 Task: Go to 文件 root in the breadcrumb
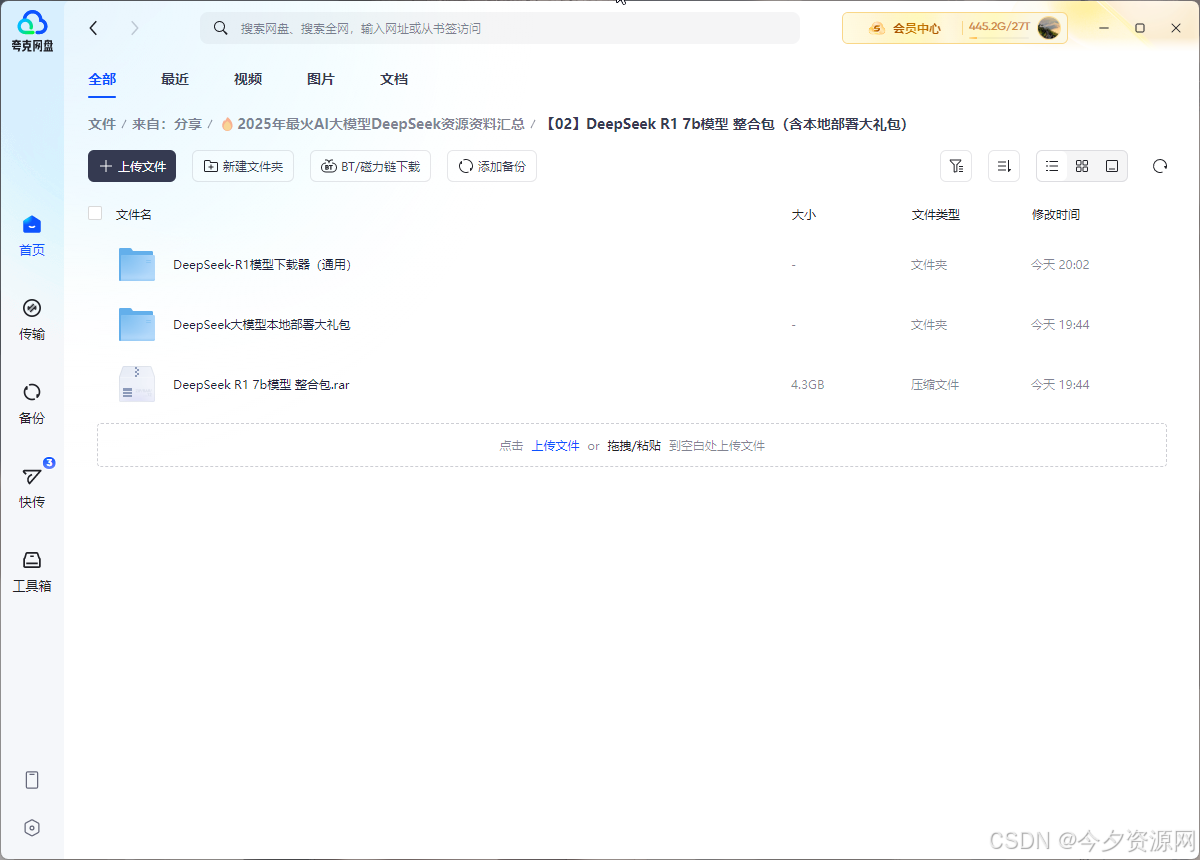pyautogui.click(x=102, y=124)
